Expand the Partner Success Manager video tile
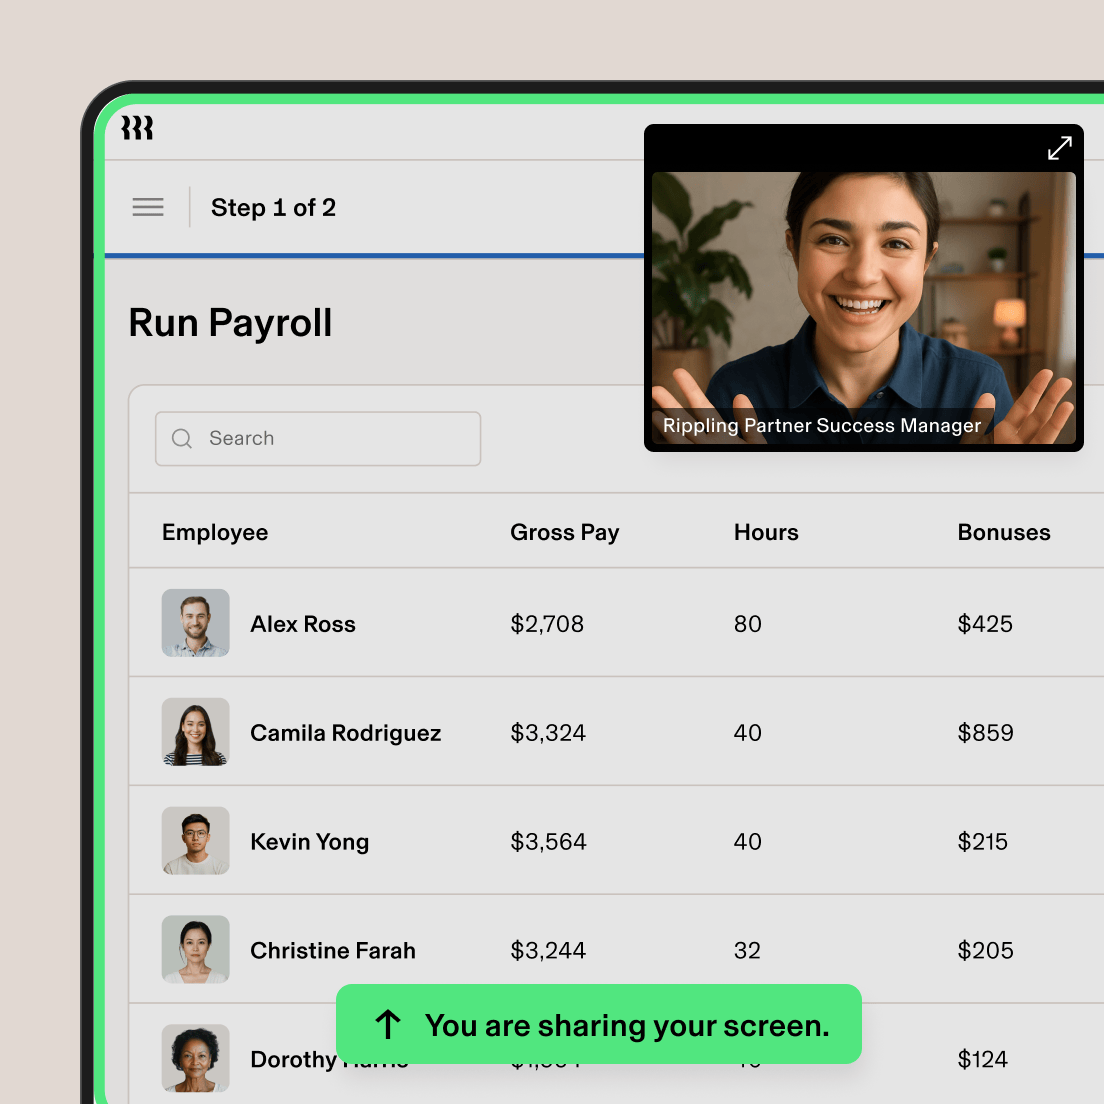The image size is (1104, 1104). pyautogui.click(x=1059, y=147)
